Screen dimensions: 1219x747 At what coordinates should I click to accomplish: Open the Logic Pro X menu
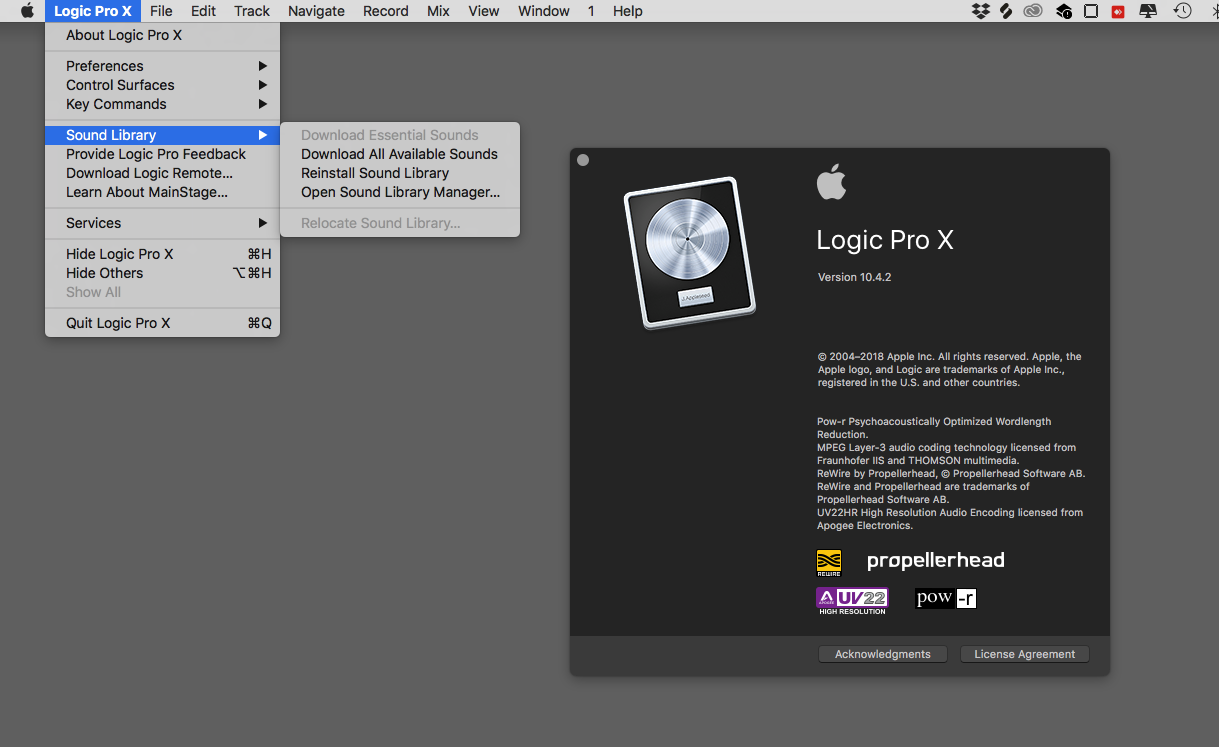pyautogui.click(x=93, y=11)
